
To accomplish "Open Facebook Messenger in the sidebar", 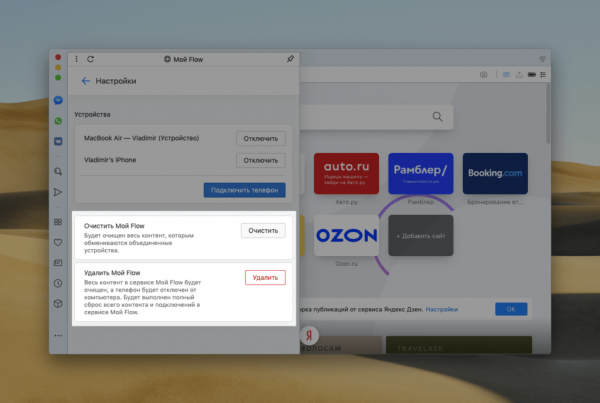I will pyautogui.click(x=58, y=100).
